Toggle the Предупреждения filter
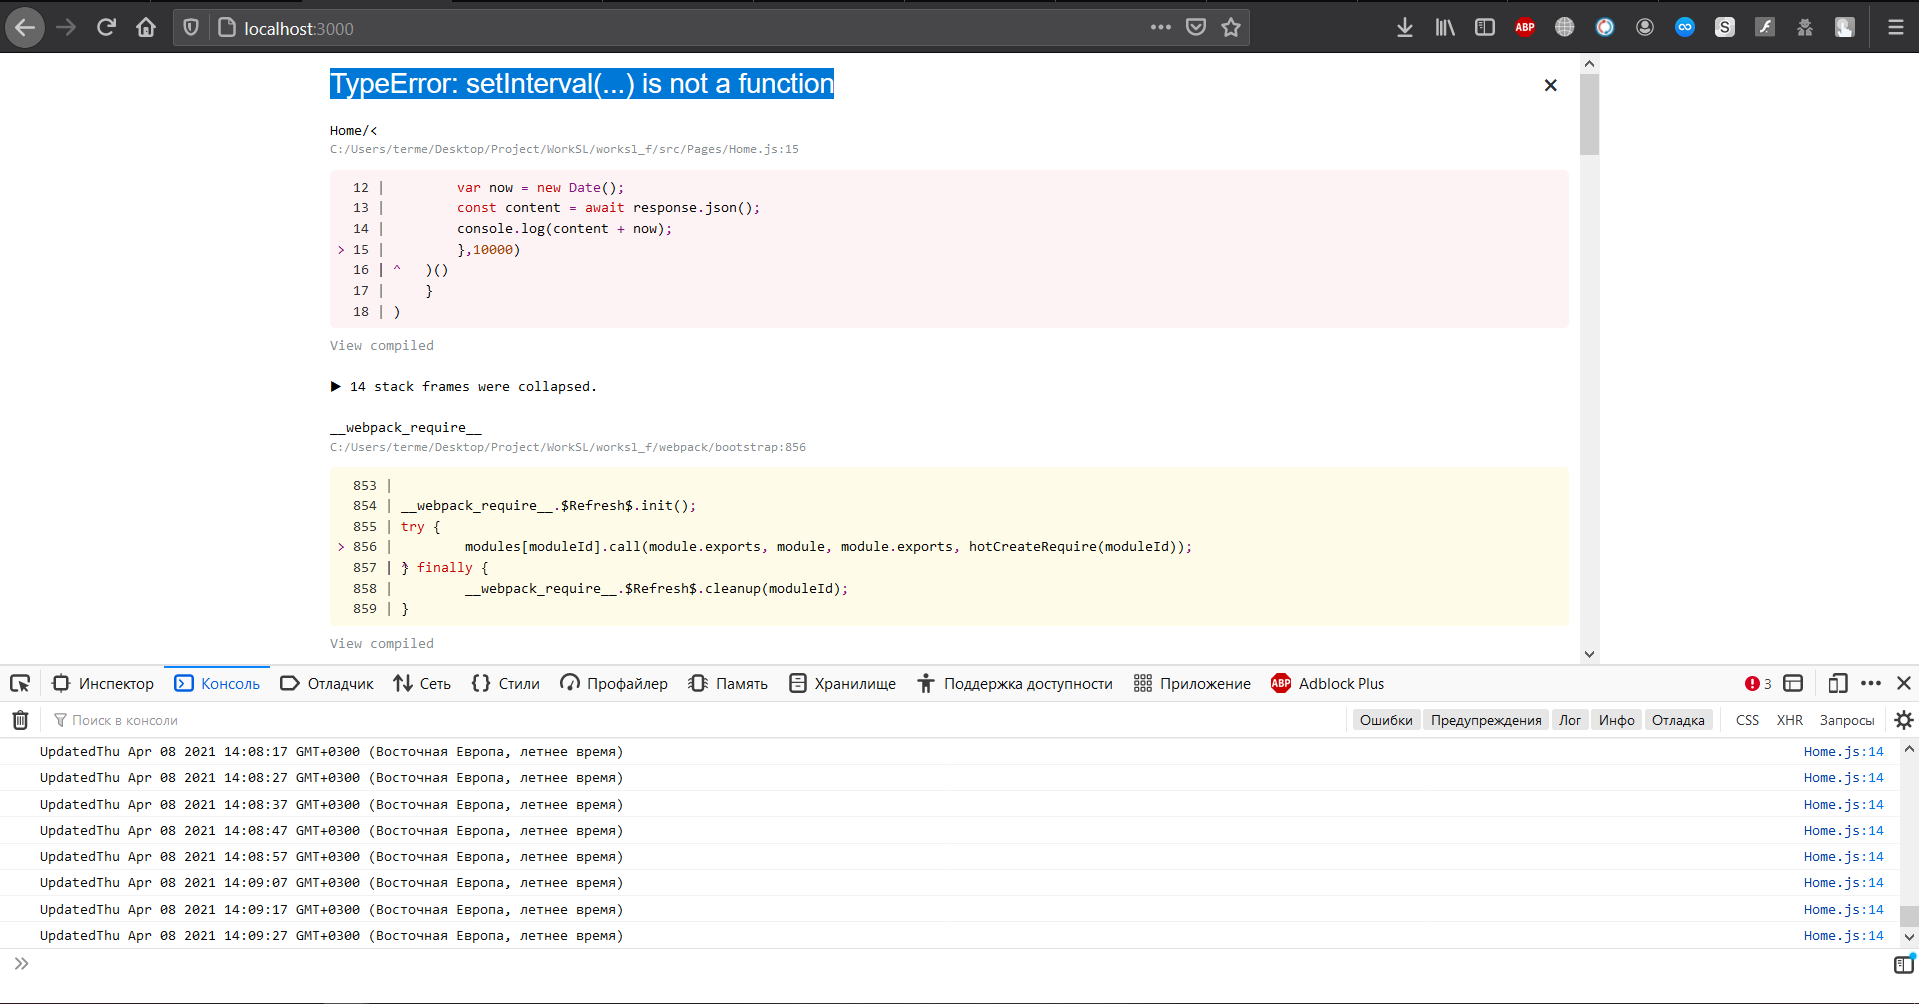 1486,720
